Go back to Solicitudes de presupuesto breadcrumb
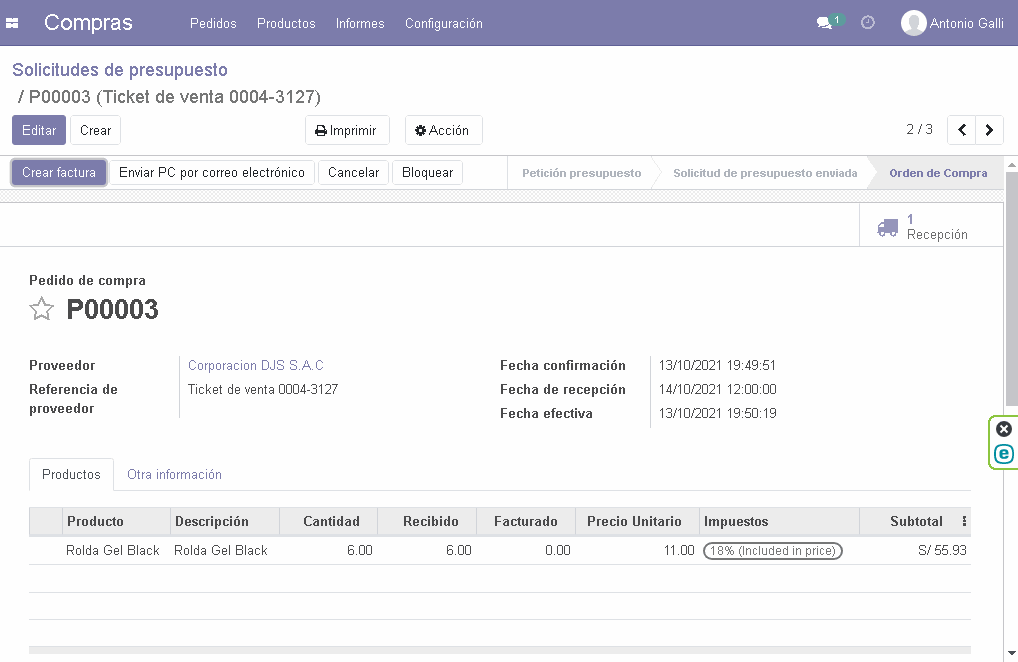 [x=120, y=70]
